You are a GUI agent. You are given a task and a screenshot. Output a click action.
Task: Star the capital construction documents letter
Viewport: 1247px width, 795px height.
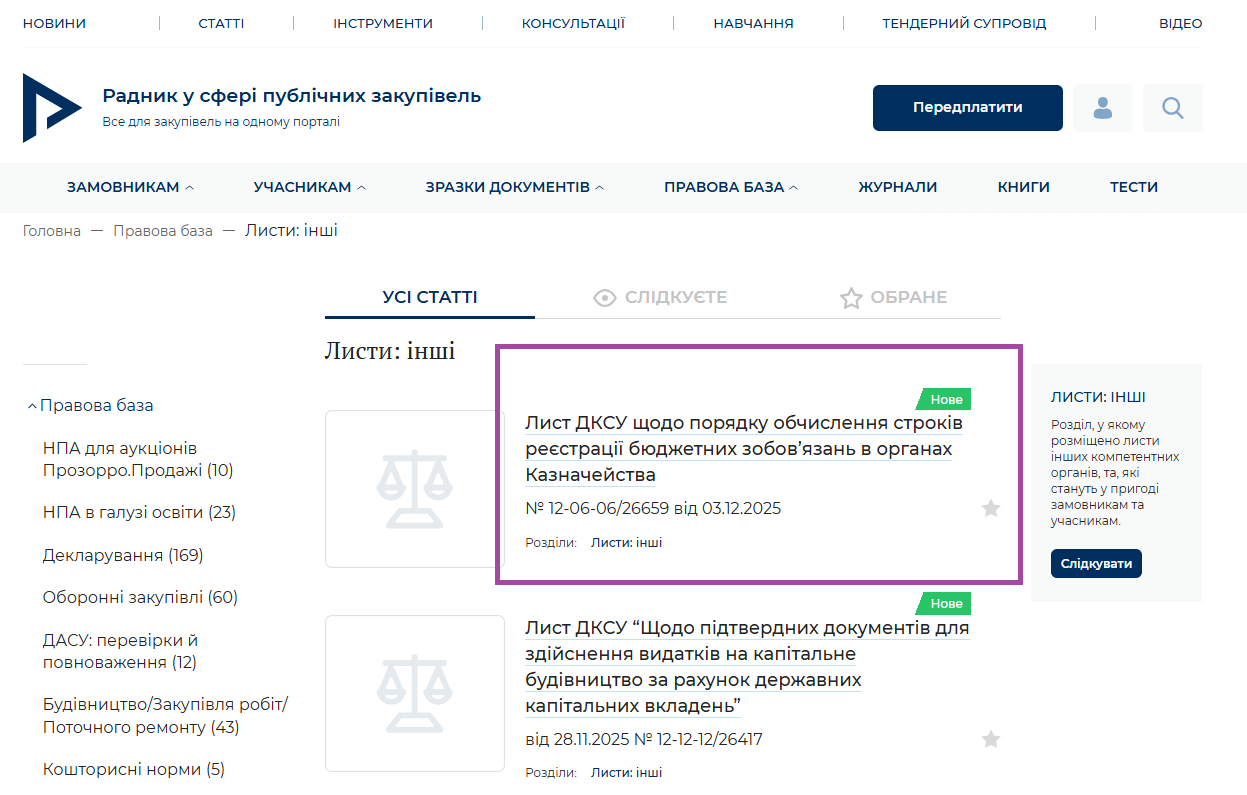click(x=990, y=740)
